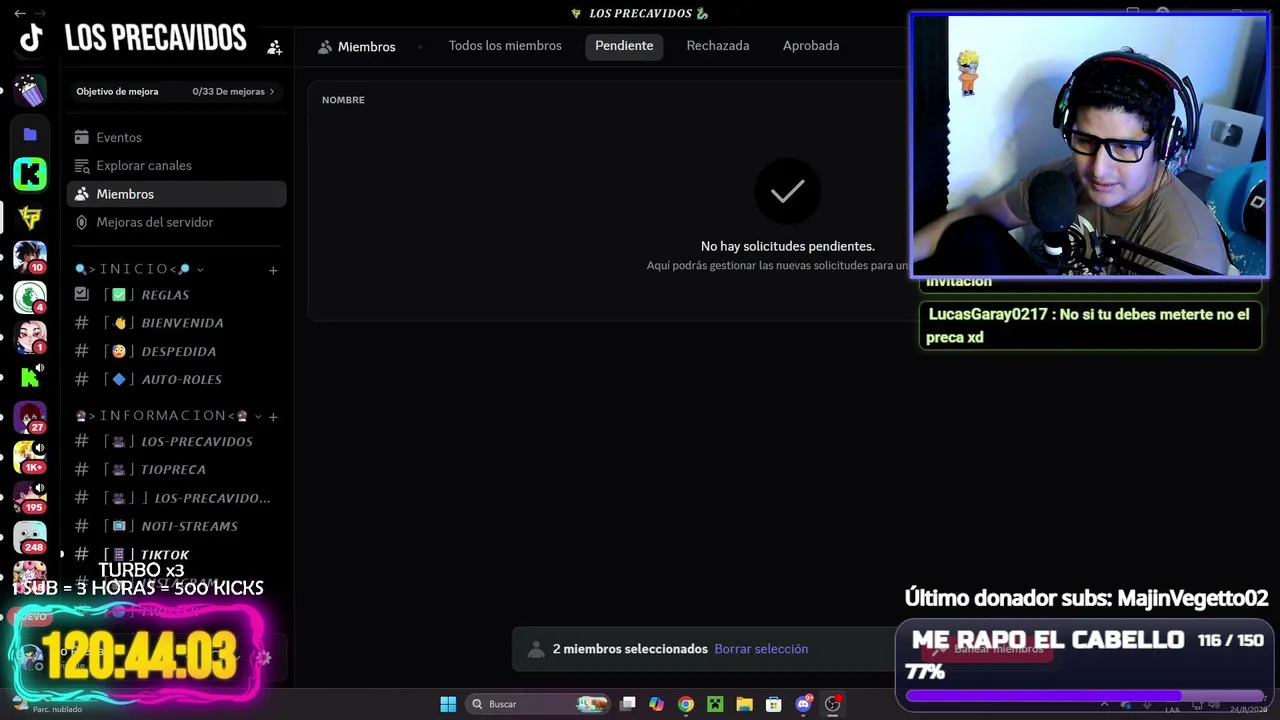Click the Borrar selección link
The width and height of the screenshot is (1280, 720).
pos(761,649)
